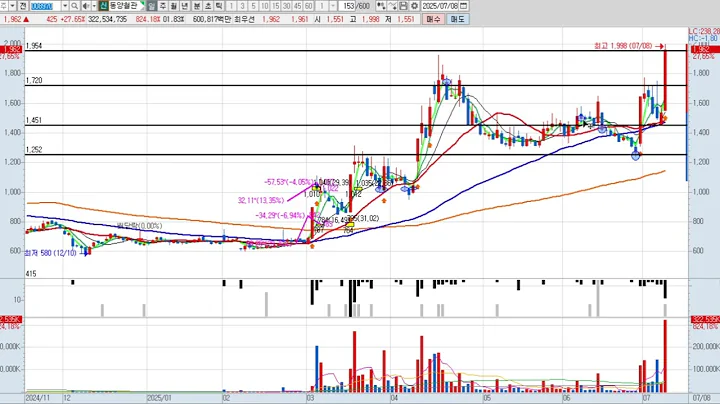Choose the 1 interval button
This screenshot has height=404, width=720.
(231, 6)
